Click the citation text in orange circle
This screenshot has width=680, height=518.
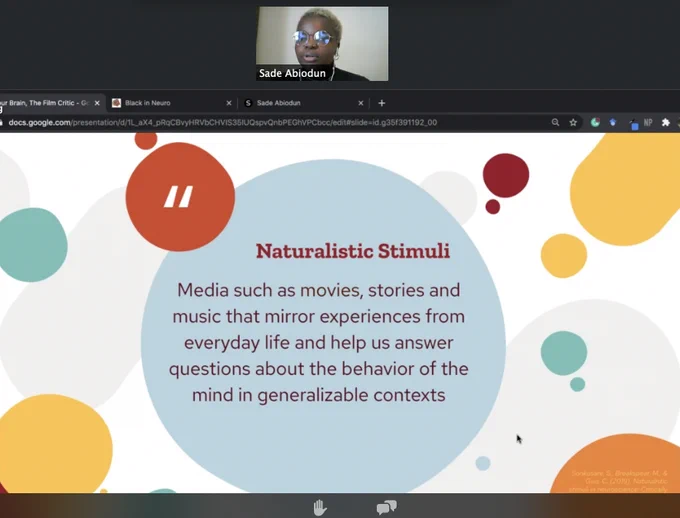click(619, 481)
